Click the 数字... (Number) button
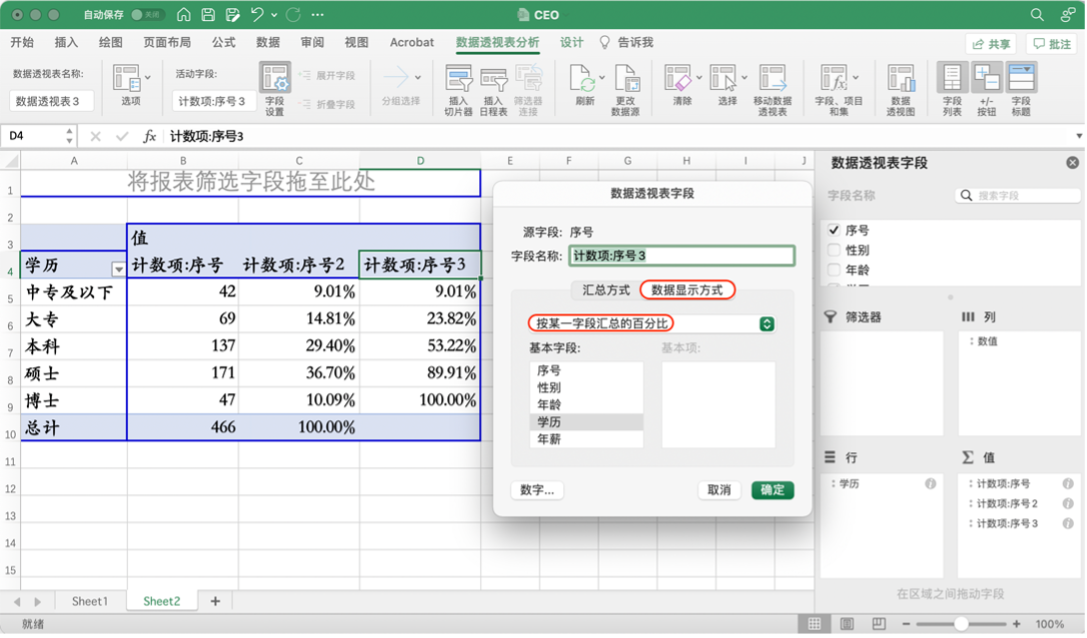The height and width of the screenshot is (638, 1087). (x=537, y=490)
